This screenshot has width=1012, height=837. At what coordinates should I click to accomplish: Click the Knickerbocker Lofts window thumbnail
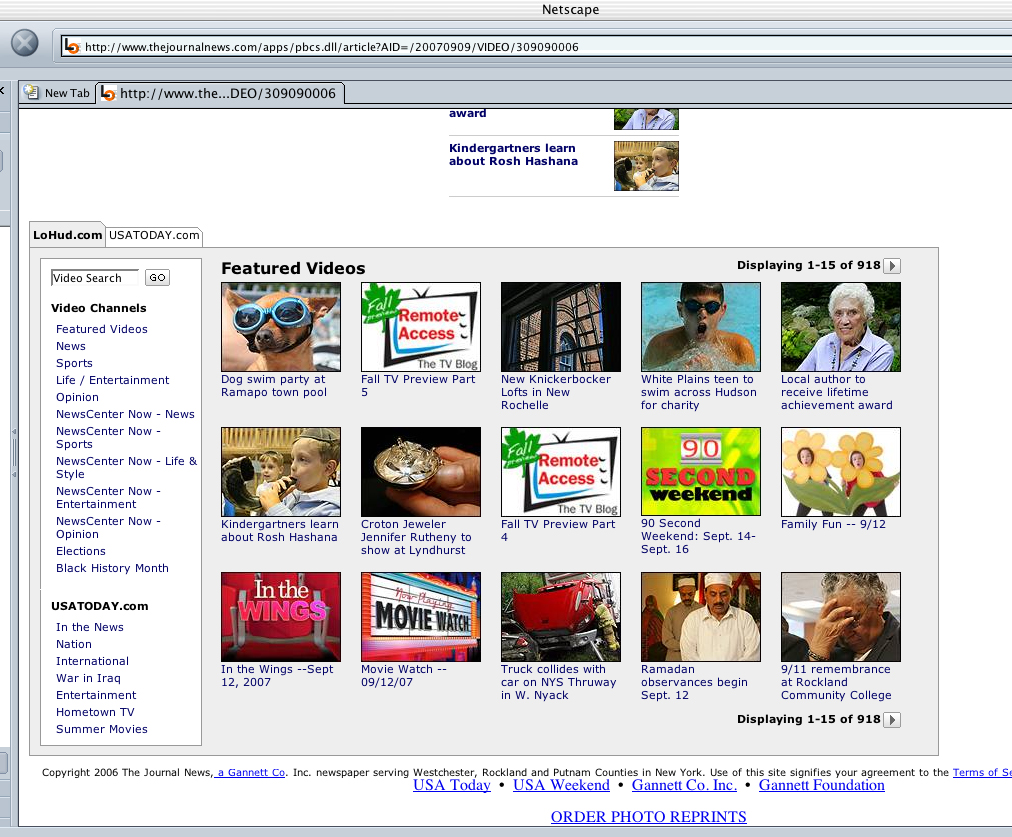561,327
